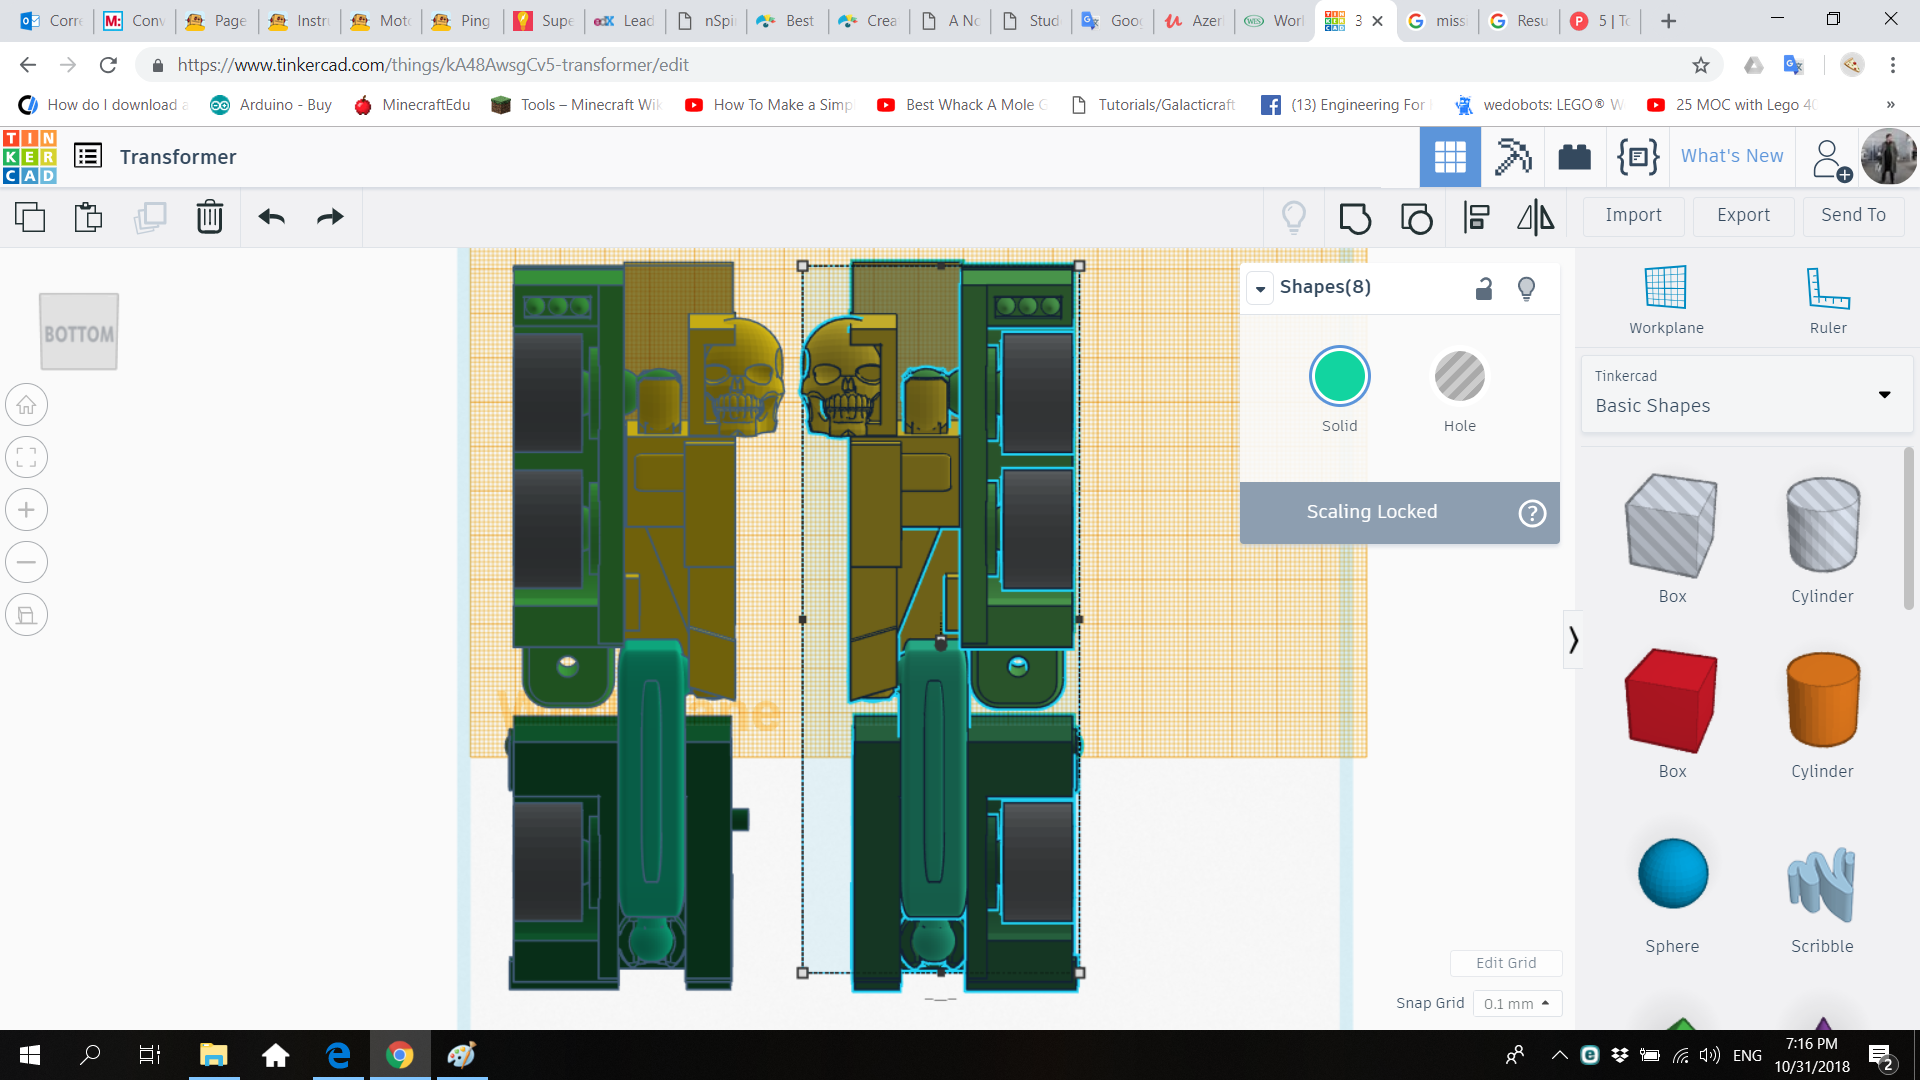This screenshot has width=1920, height=1080.
Task: Hide selected shapes with lightbulb icon
Action: click(x=1526, y=289)
